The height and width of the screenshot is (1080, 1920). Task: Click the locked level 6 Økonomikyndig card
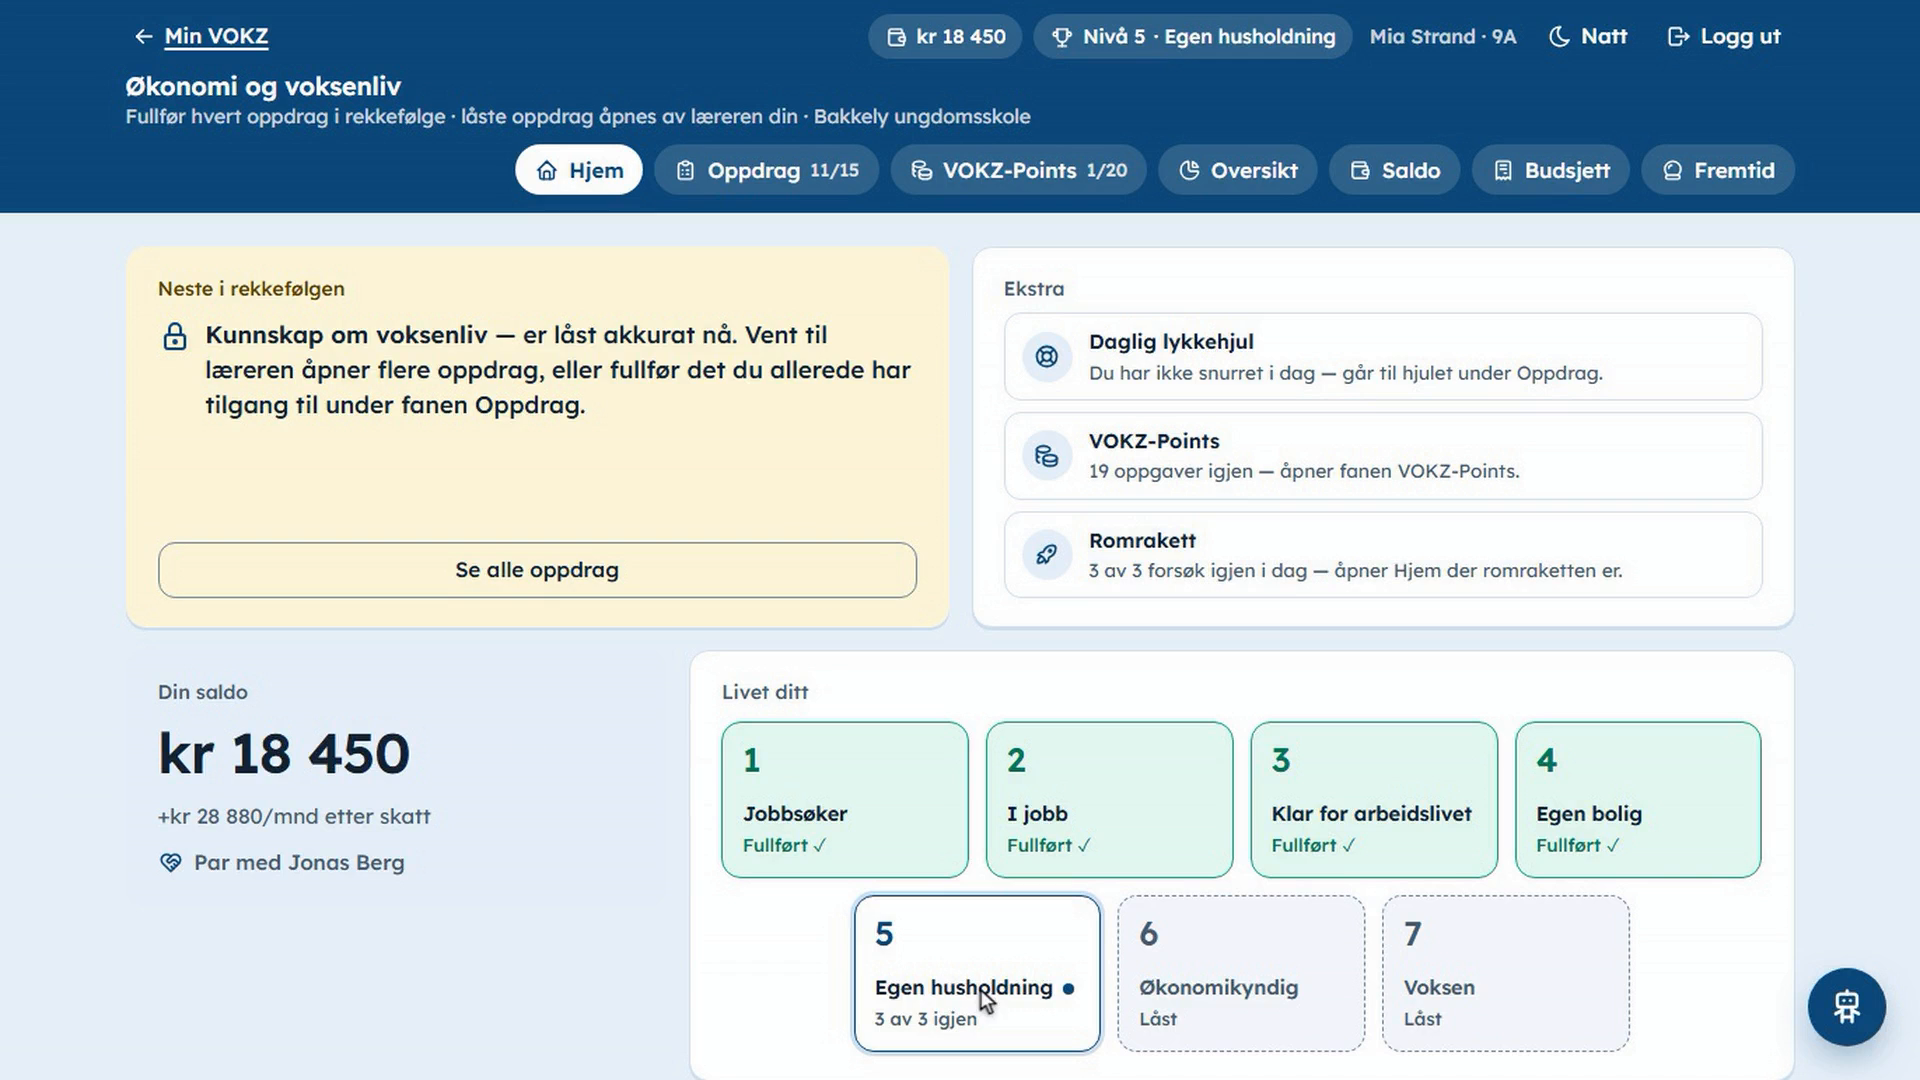[x=1241, y=973]
